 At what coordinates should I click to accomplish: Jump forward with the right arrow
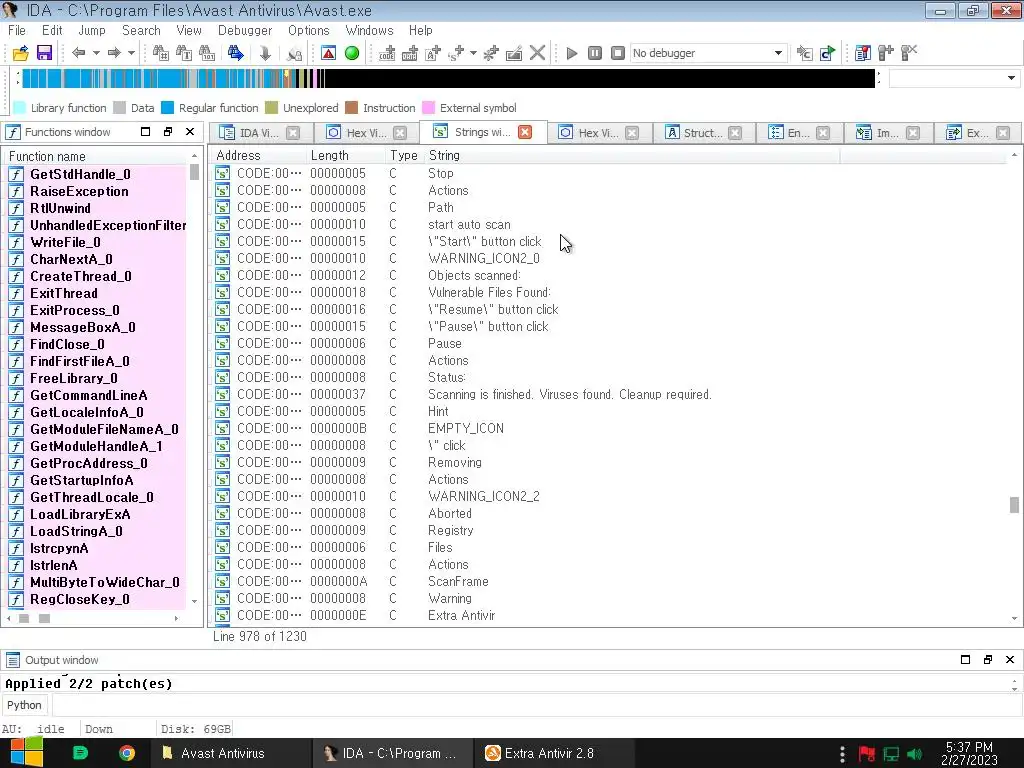tap(114, 53)
